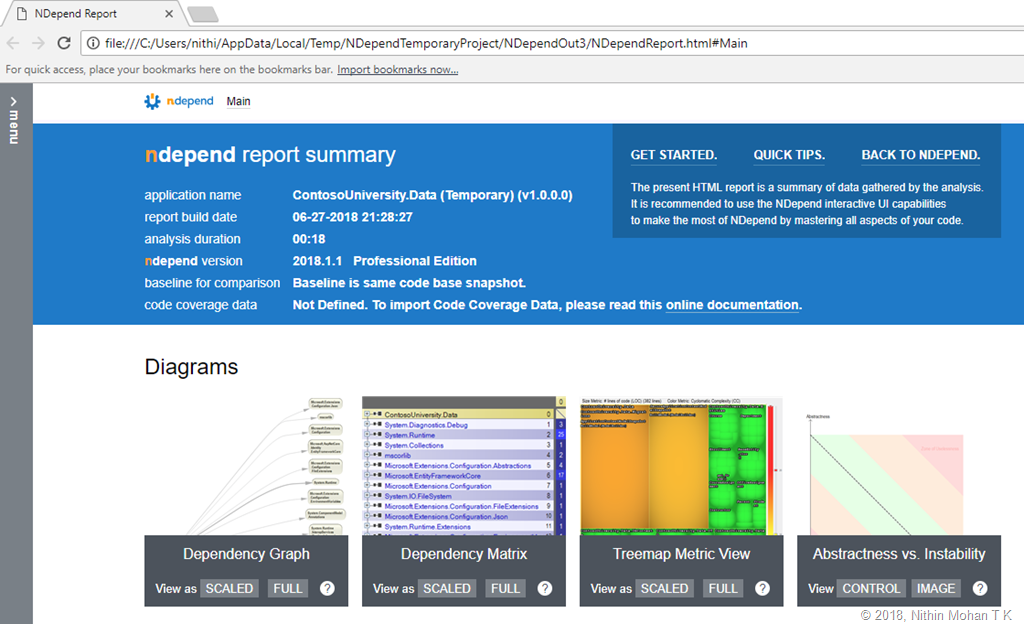Screen dimensions: 1024x624
Task: View Abstractness vs. Instability as CONTROL
Action: coord(871,588)
